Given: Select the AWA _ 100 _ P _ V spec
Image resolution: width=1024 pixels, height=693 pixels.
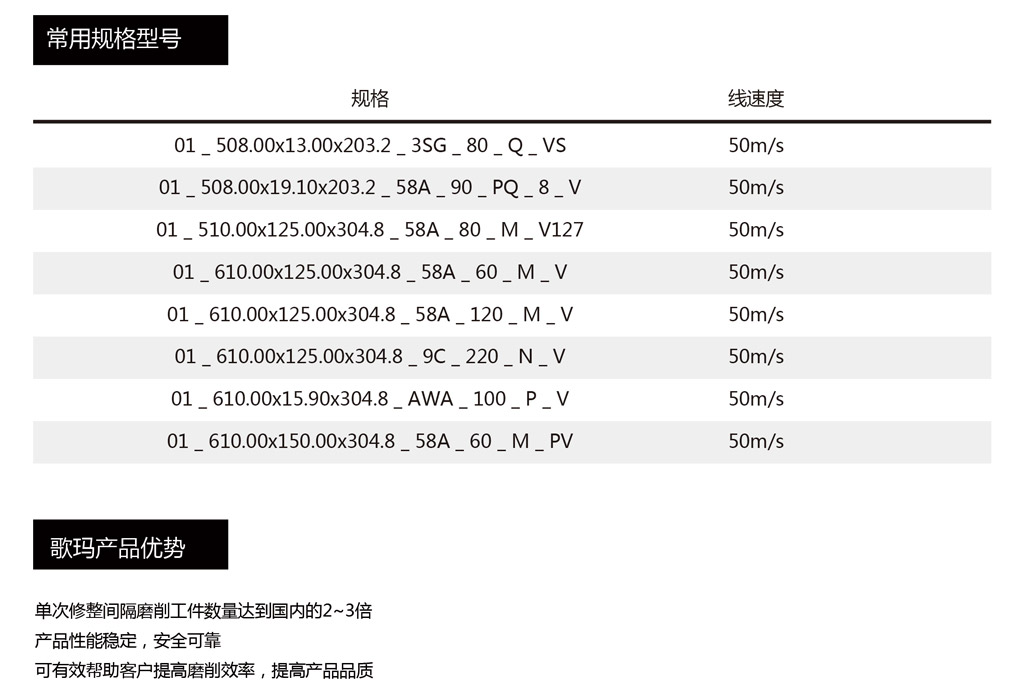Looking at the screenshot, I should click(370, 399).
